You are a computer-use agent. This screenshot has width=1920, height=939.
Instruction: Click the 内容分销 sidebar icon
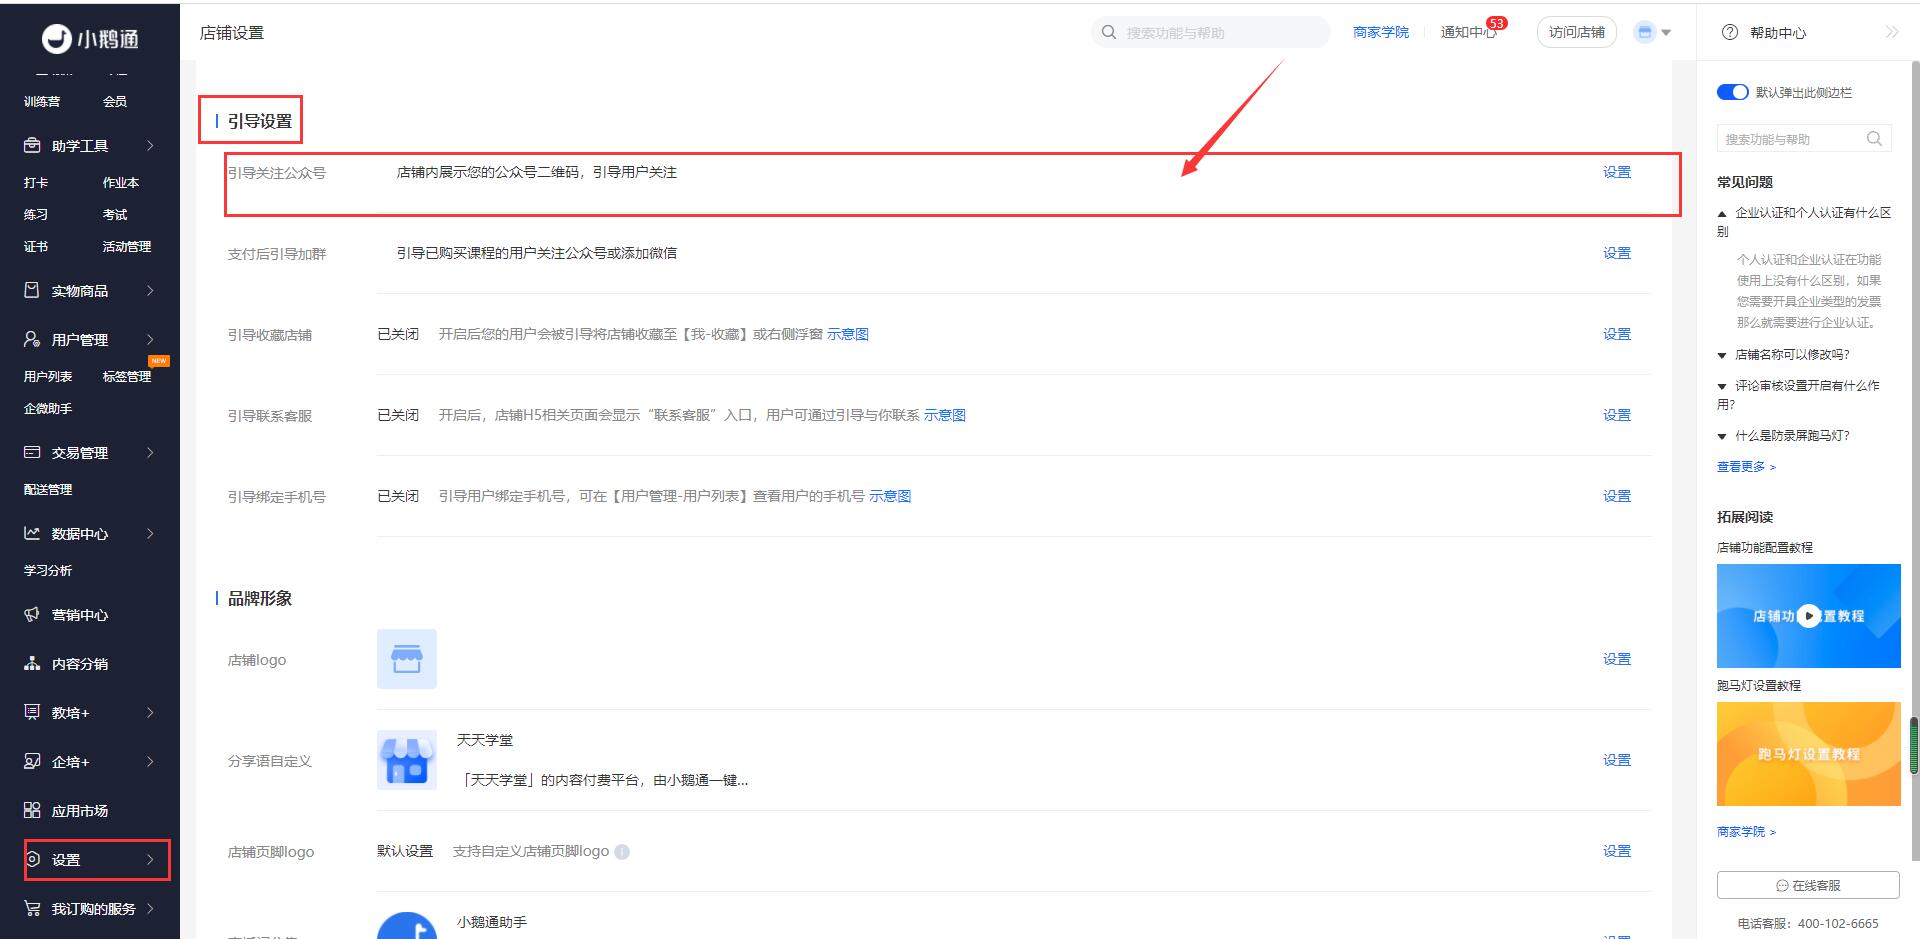(32, 664)
